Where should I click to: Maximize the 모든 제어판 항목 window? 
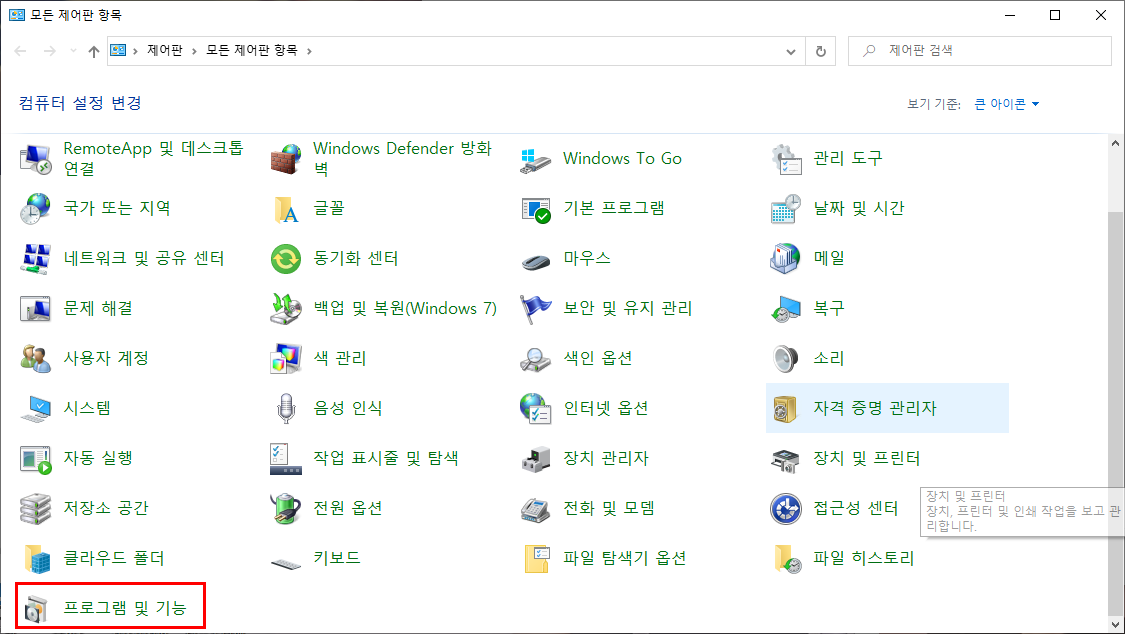click(1055, 15)
